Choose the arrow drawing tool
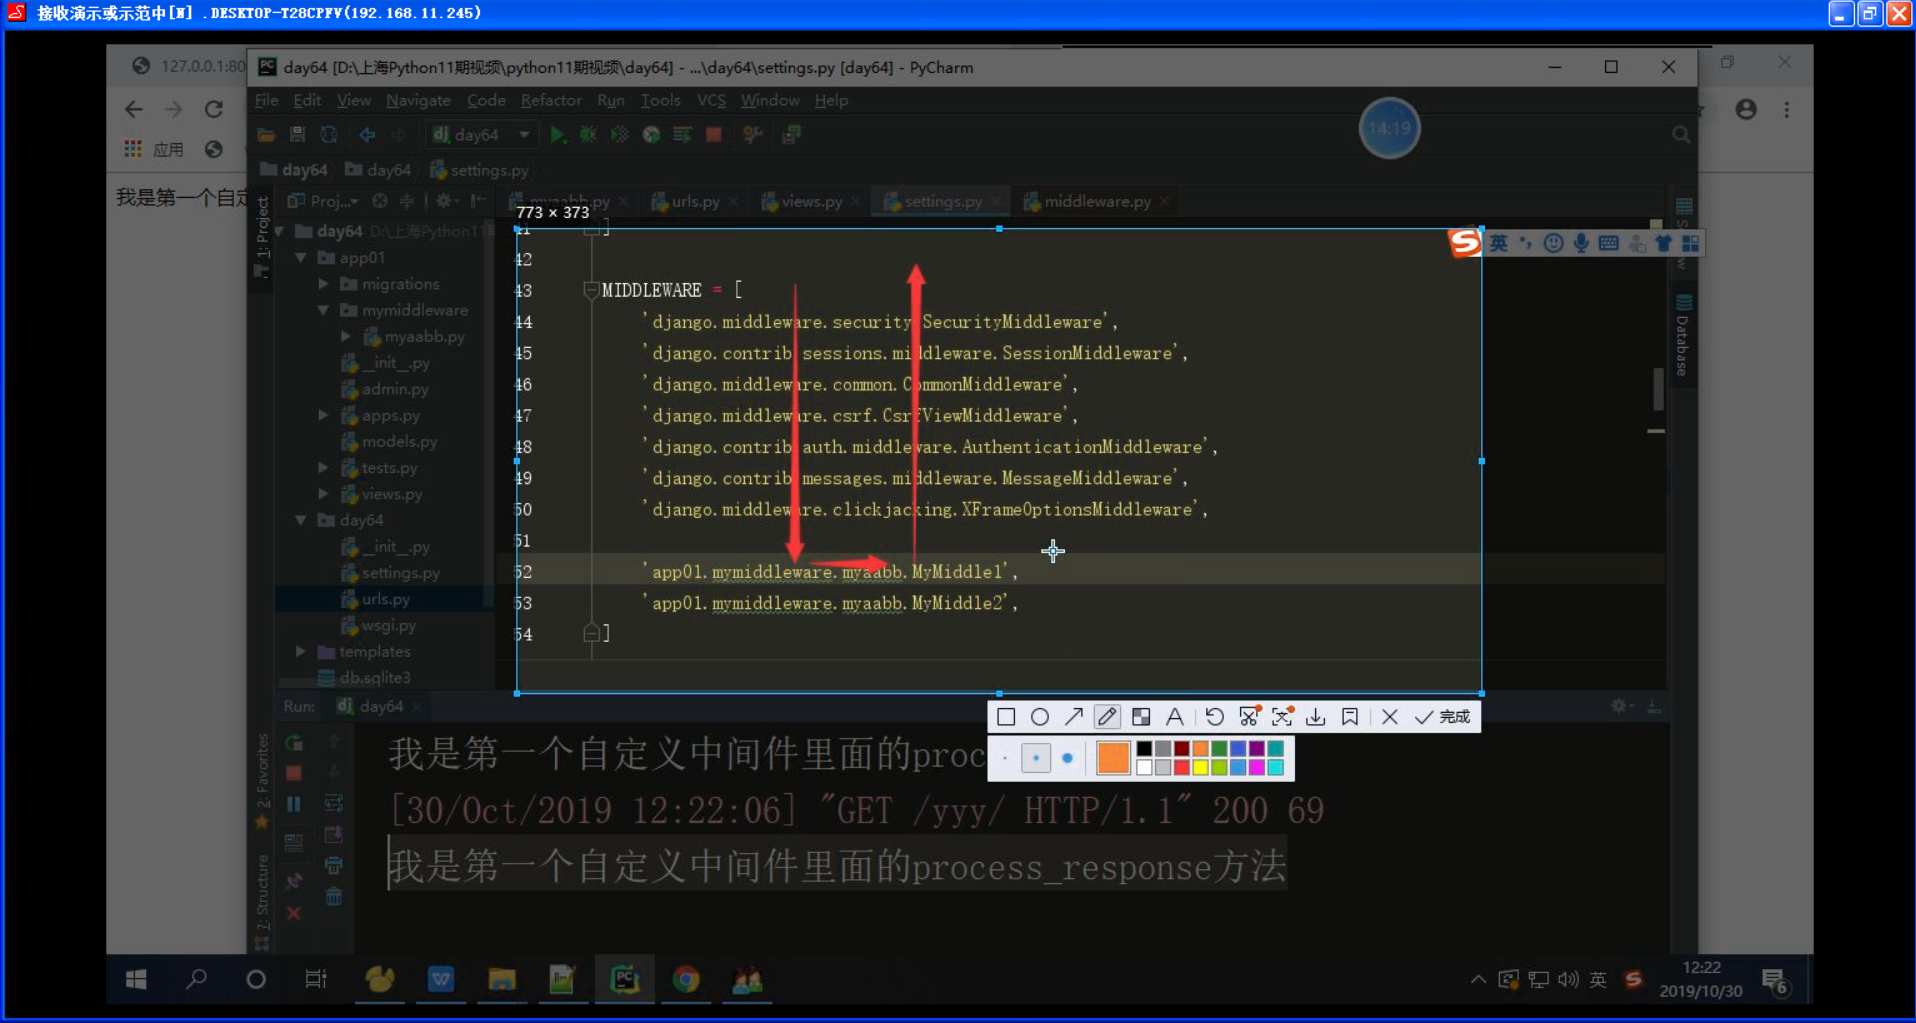Viewport: 1916px width, 1023px height. [1073, 717]
